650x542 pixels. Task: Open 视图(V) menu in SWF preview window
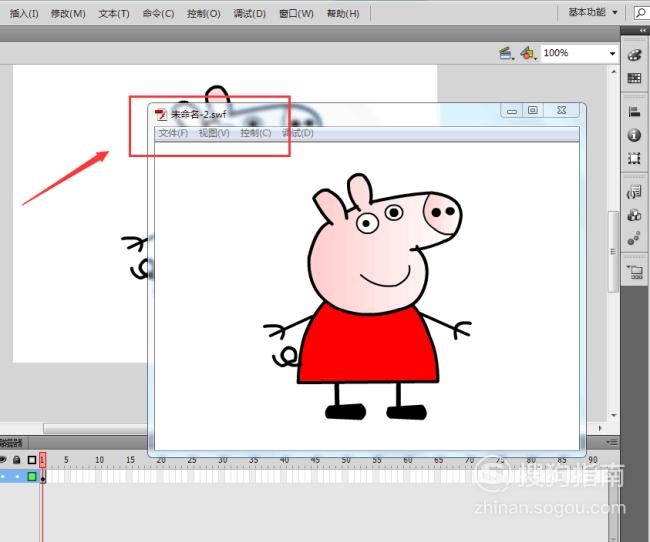[x=214, y=133]
